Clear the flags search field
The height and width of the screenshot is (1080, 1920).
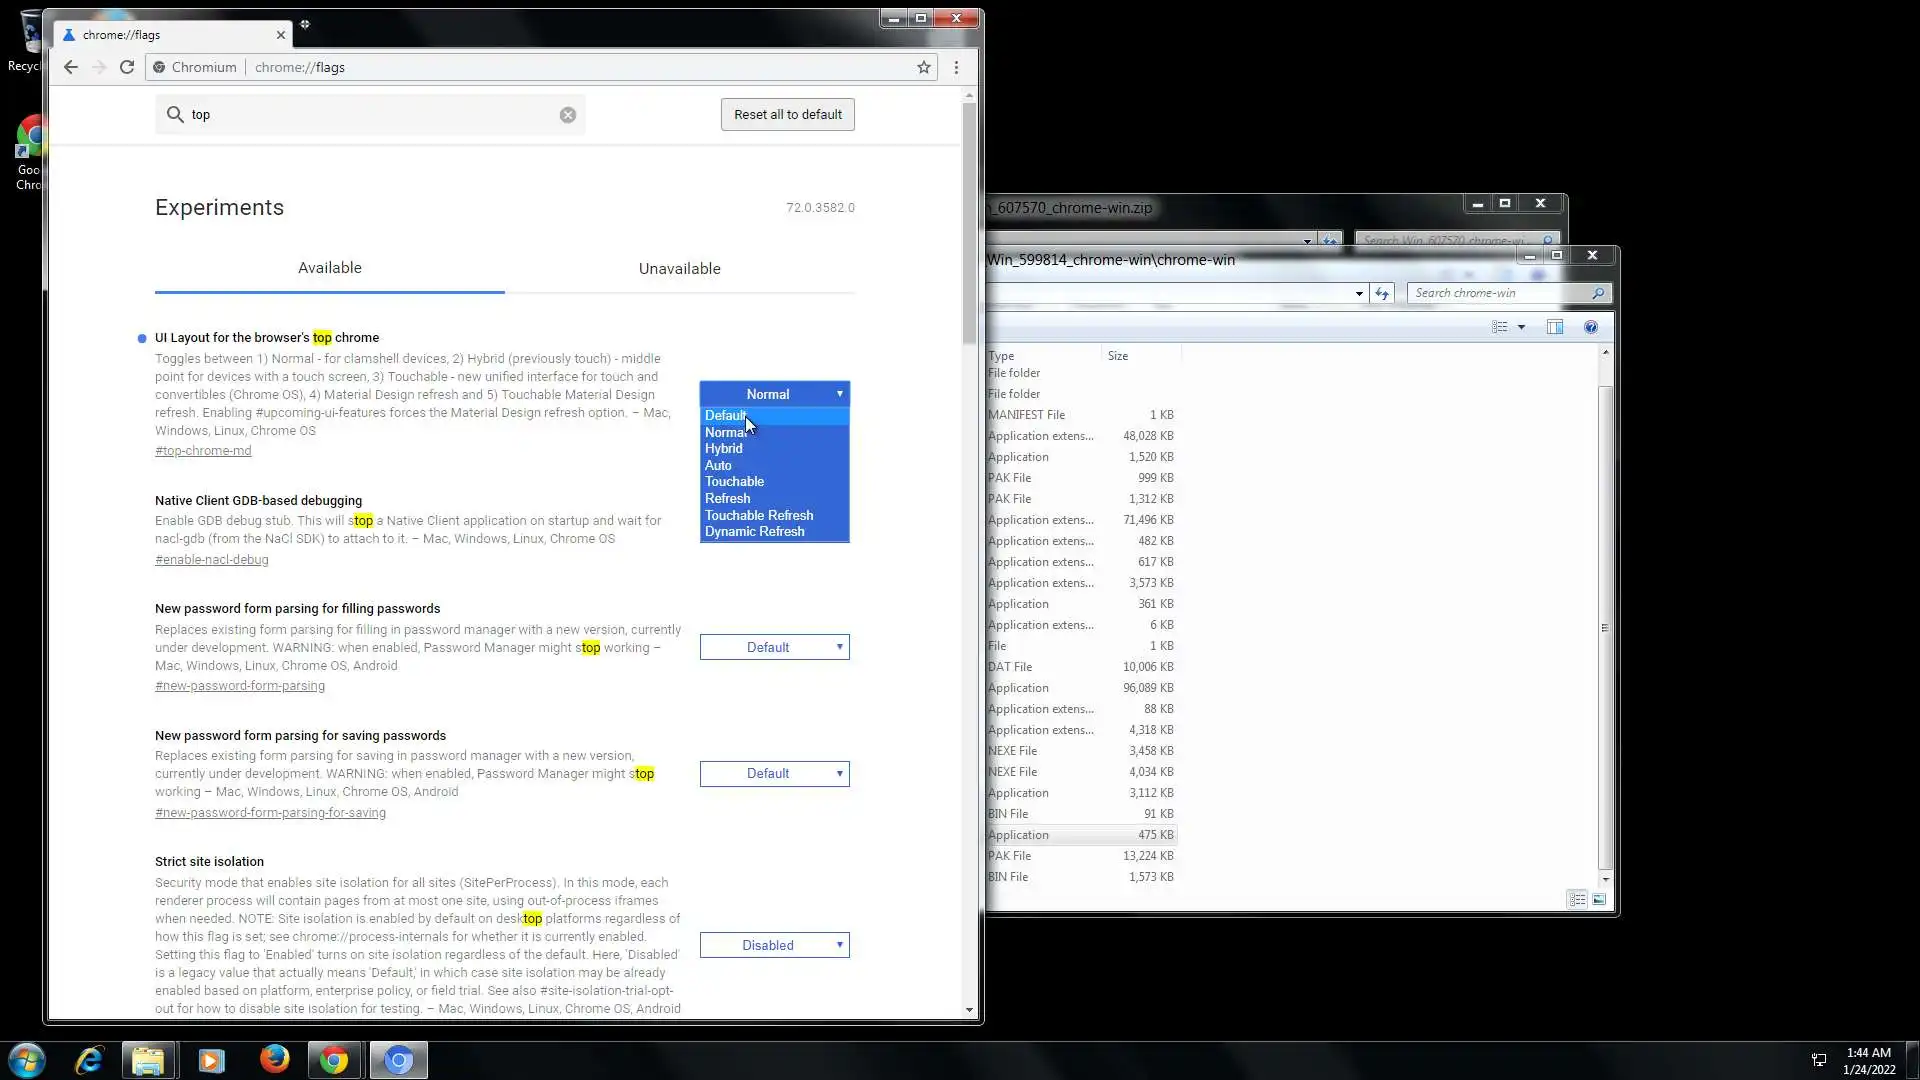pos(568,115)
